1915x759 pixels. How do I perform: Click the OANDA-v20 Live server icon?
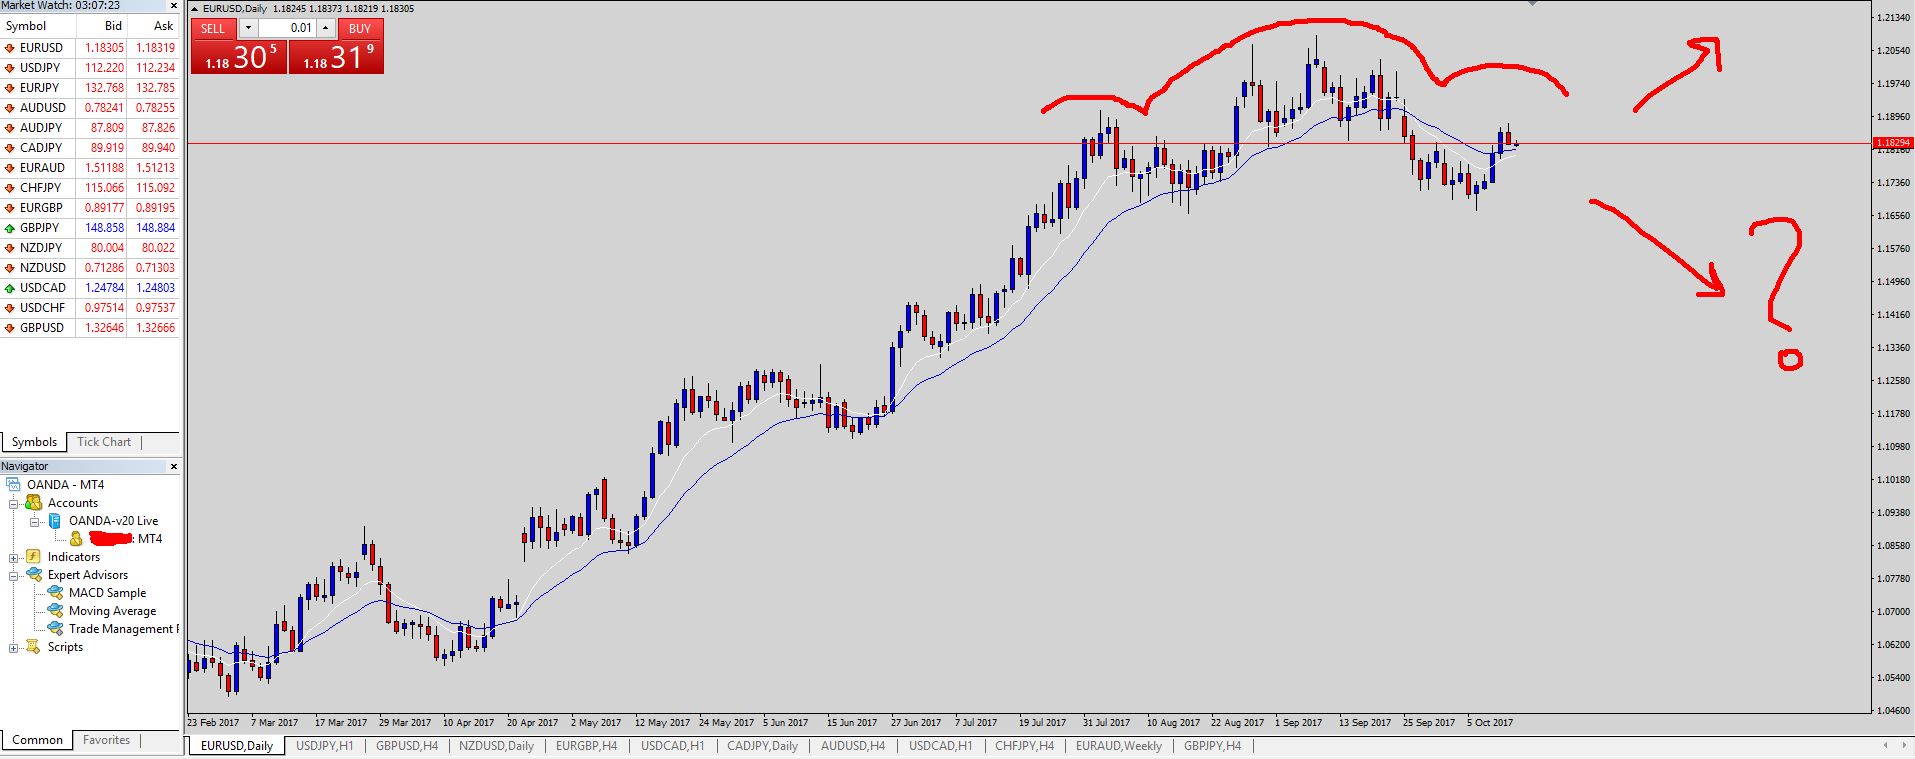click(x=56, y=521)
